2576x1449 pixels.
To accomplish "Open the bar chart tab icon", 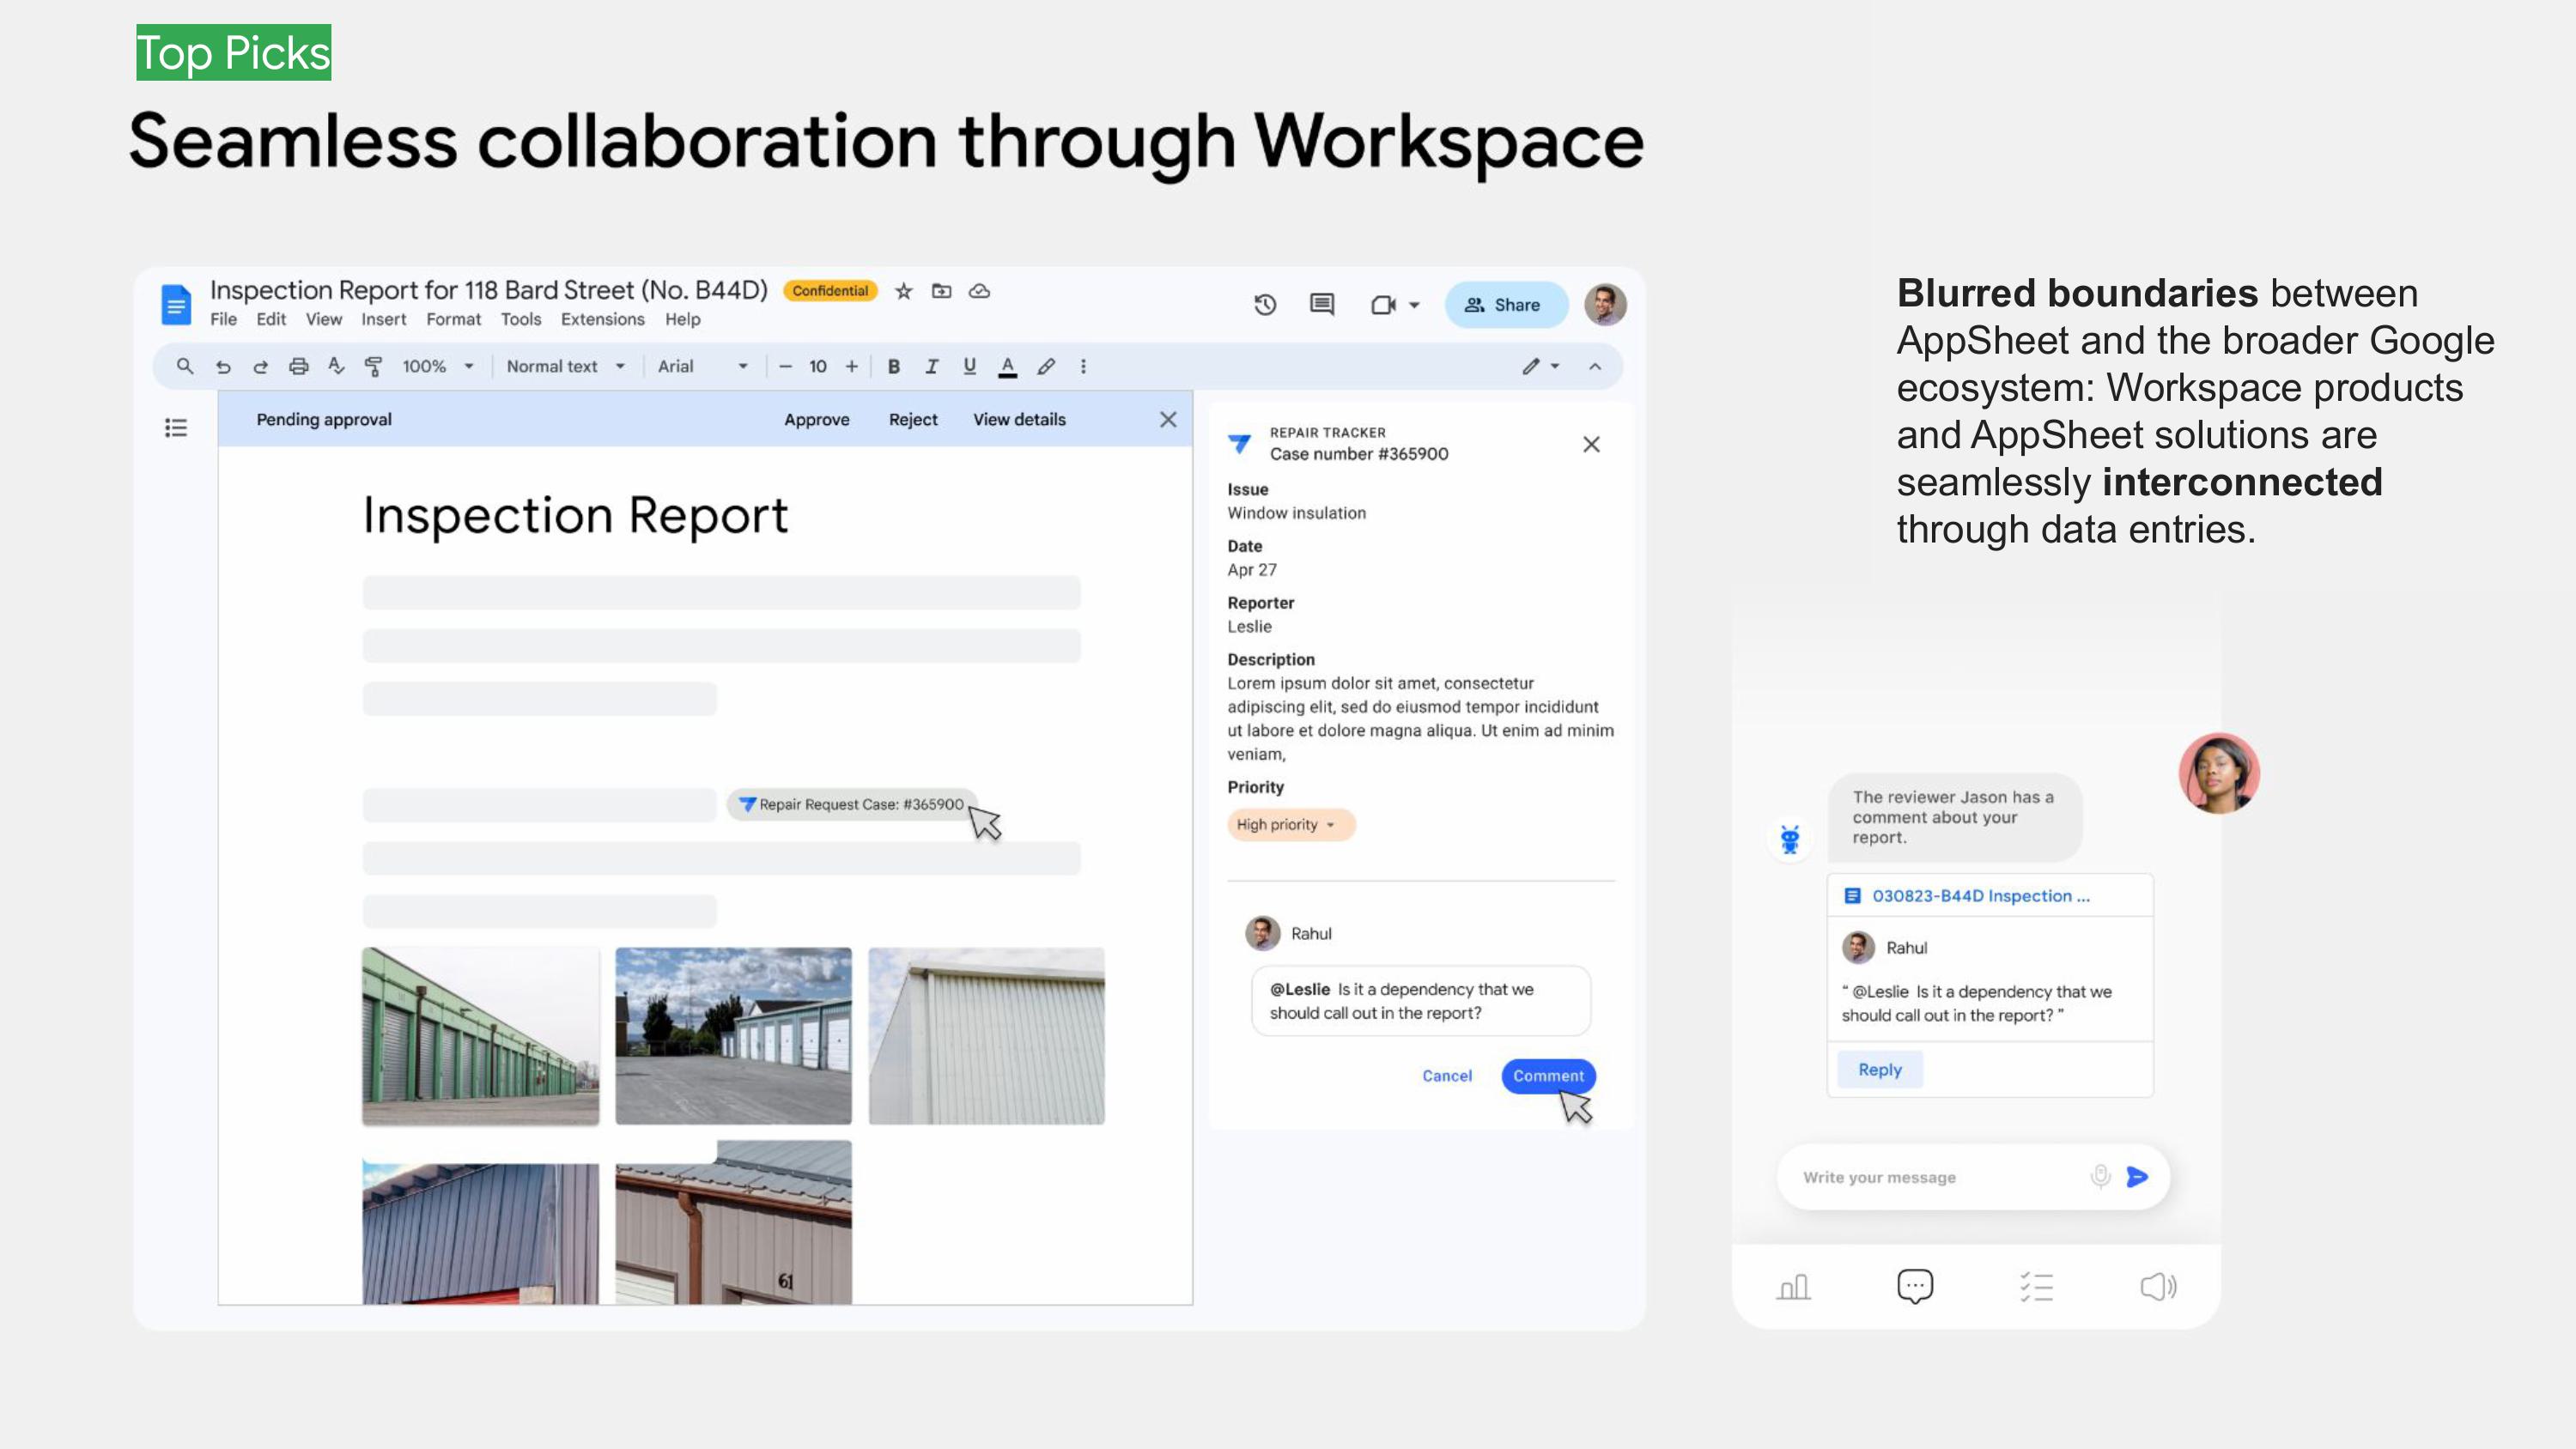I will point(1793,1287).
